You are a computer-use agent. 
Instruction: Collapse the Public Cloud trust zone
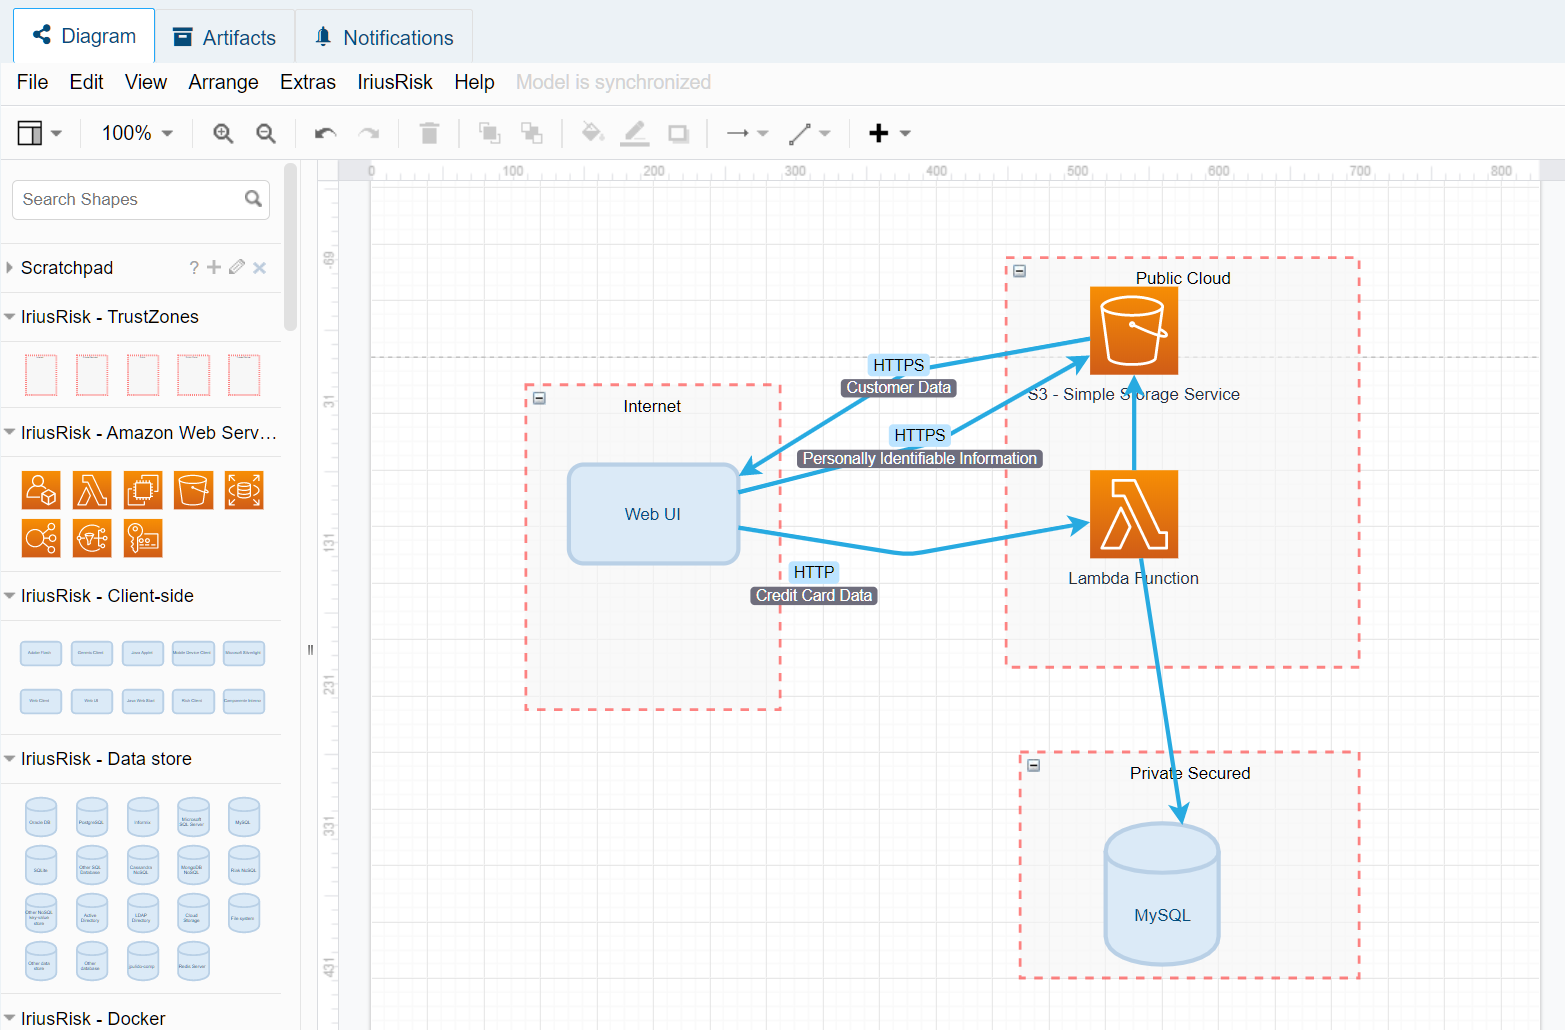[1019, 271]
